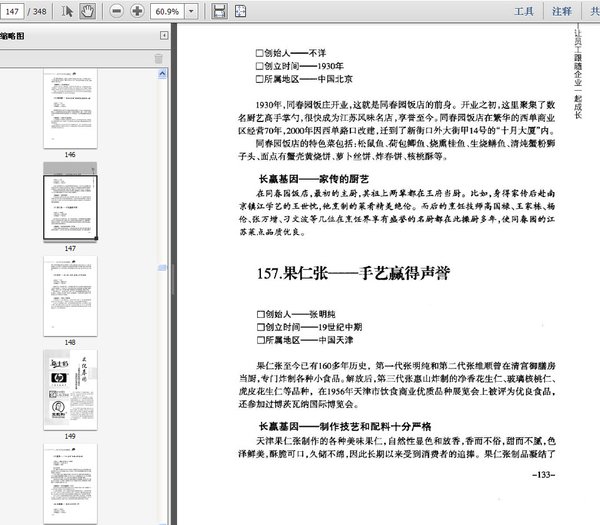Delete selected thumbnail with trash icon
This screenshot has height=525, width=600.
point(157,59)
